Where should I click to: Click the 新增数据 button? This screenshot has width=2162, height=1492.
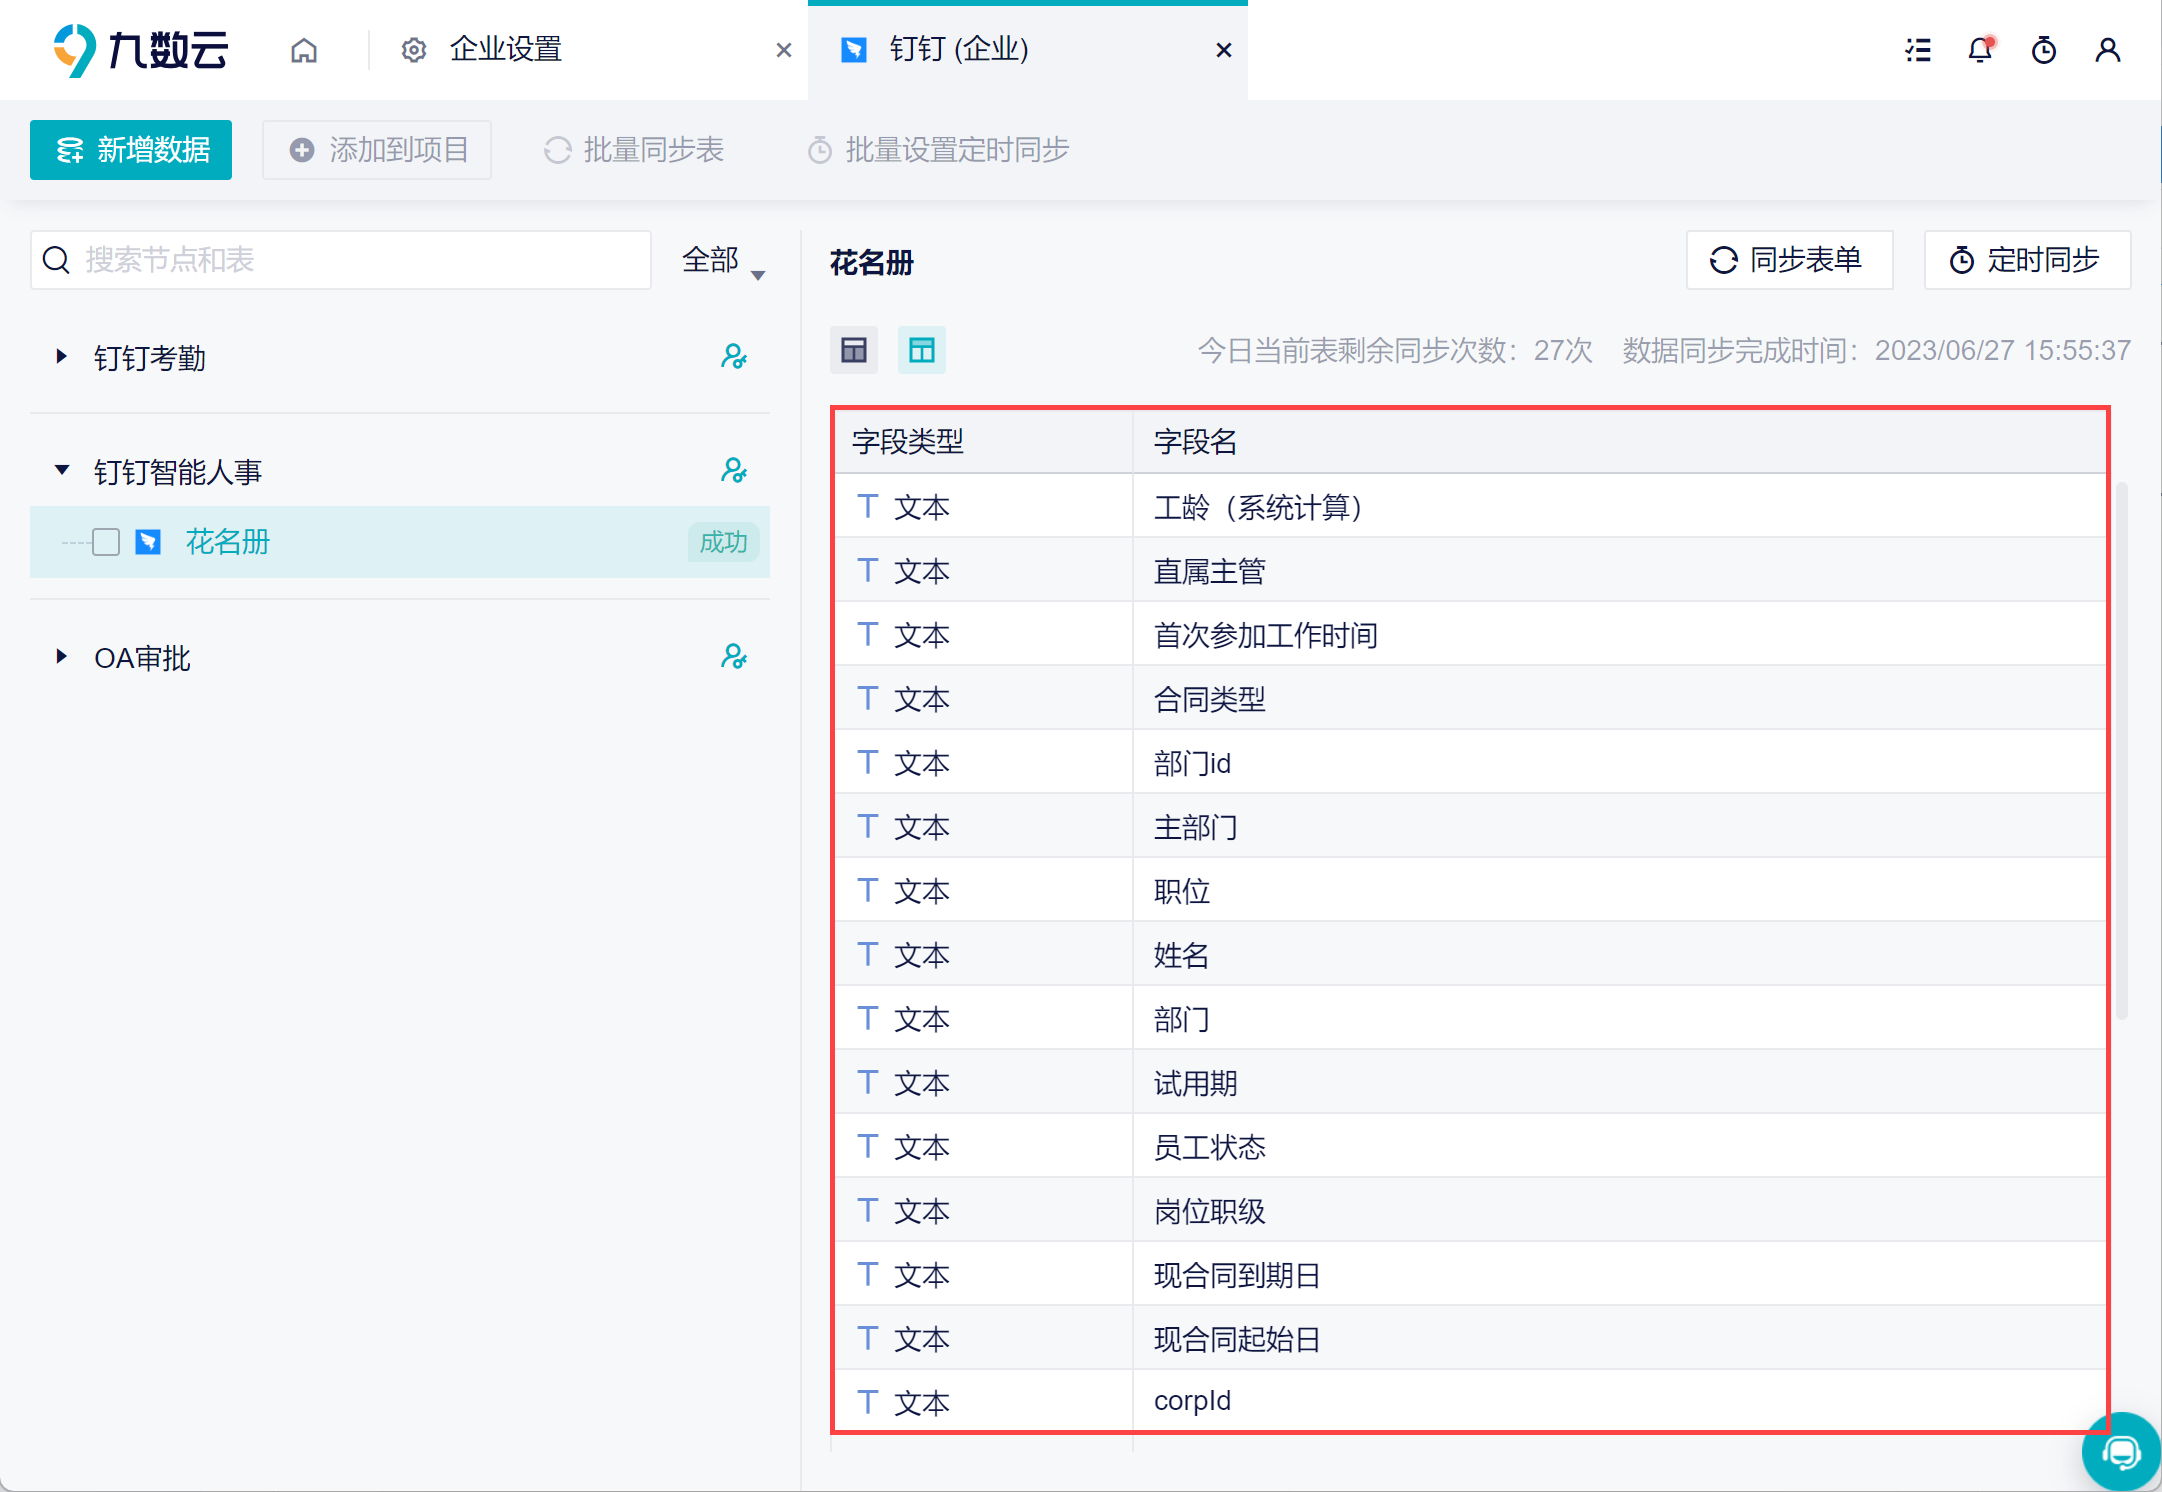click(131, 150)
